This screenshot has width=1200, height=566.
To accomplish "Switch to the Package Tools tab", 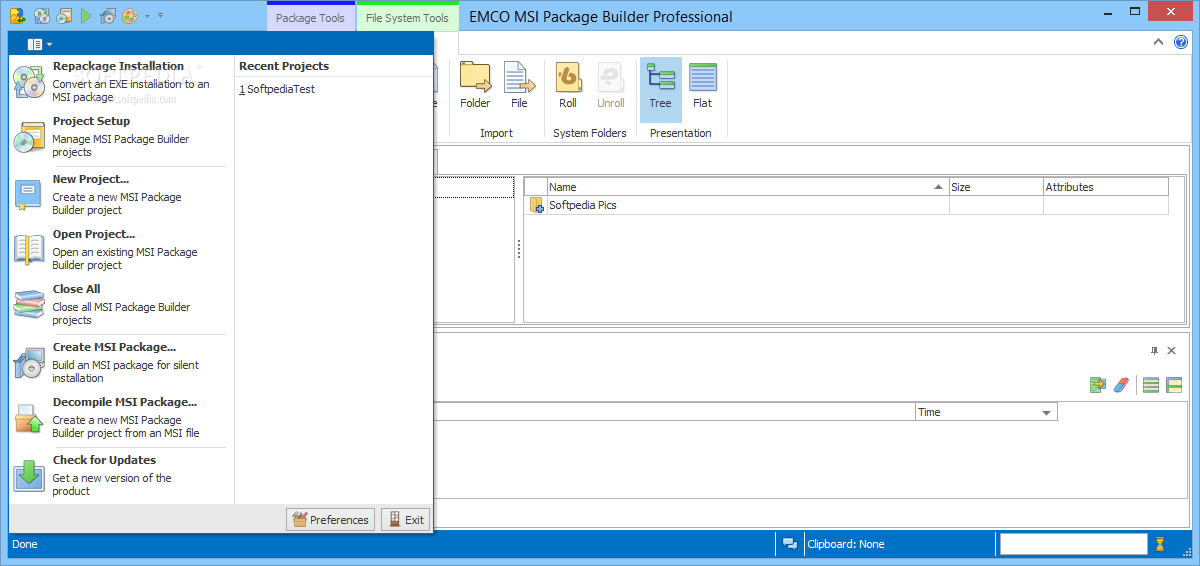I will tap(310, 18).
